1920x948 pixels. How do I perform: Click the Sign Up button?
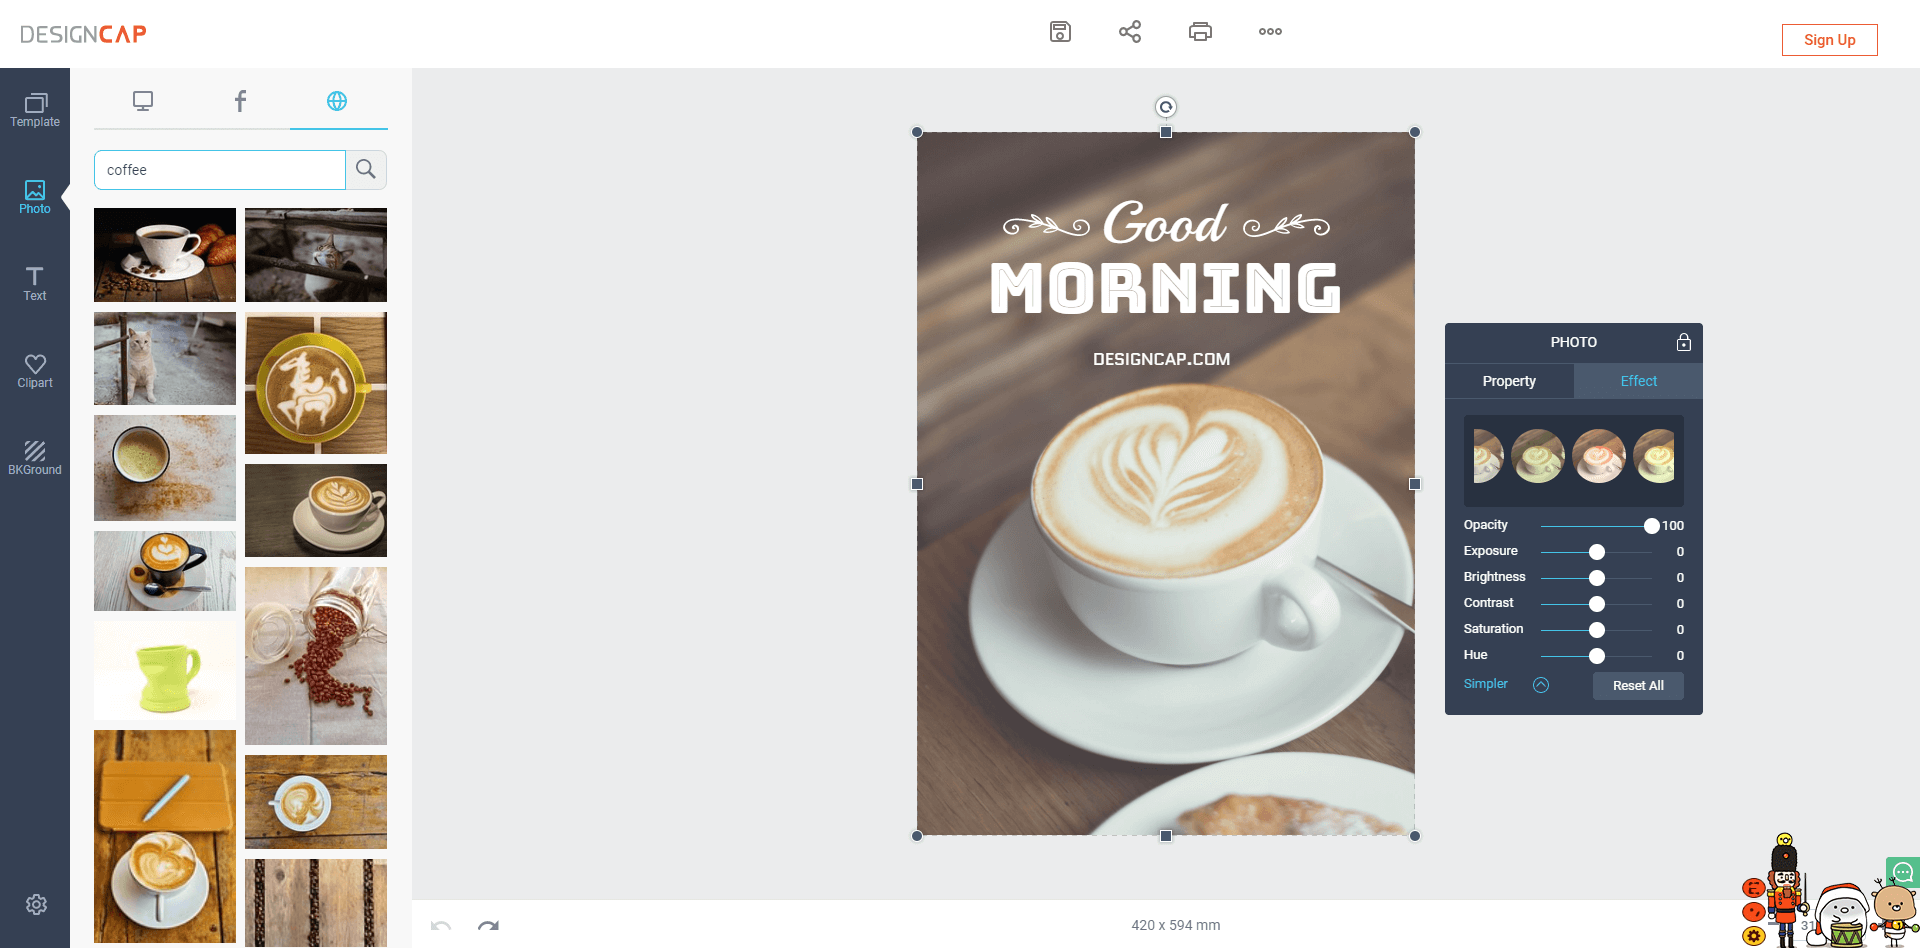point(1829,40)
